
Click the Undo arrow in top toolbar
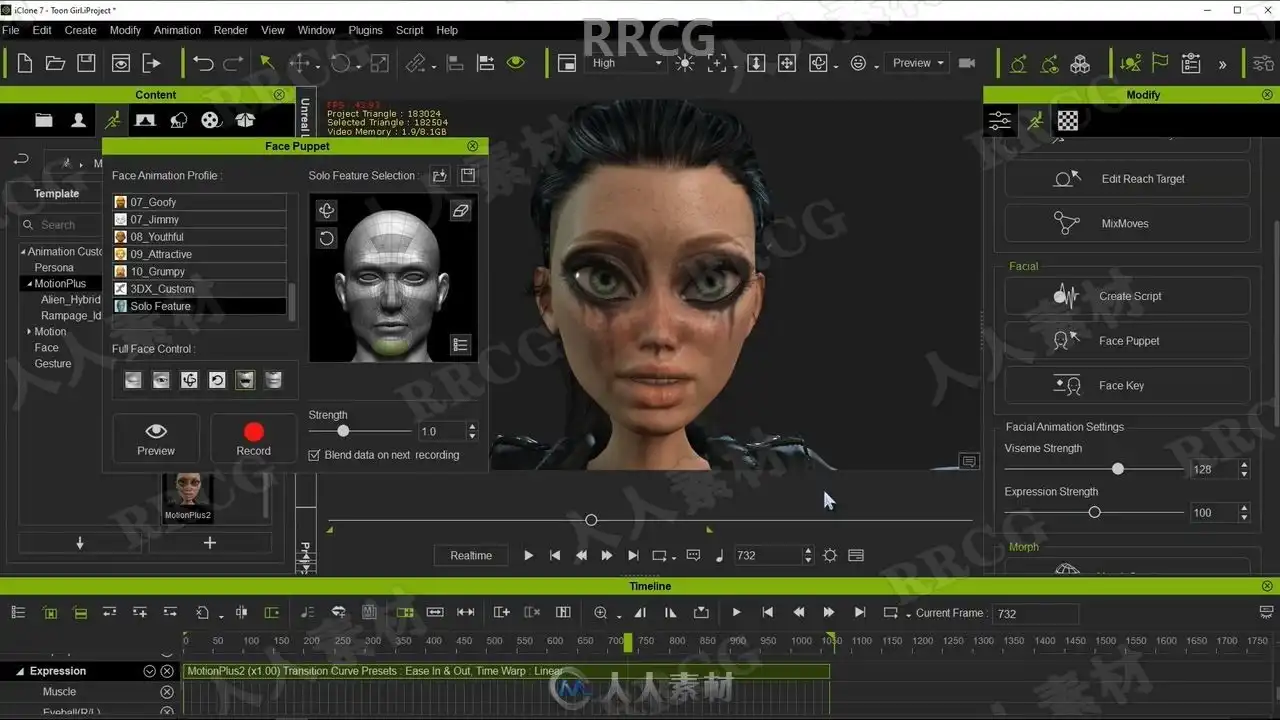pyautogui.click(x=203, y=63)
